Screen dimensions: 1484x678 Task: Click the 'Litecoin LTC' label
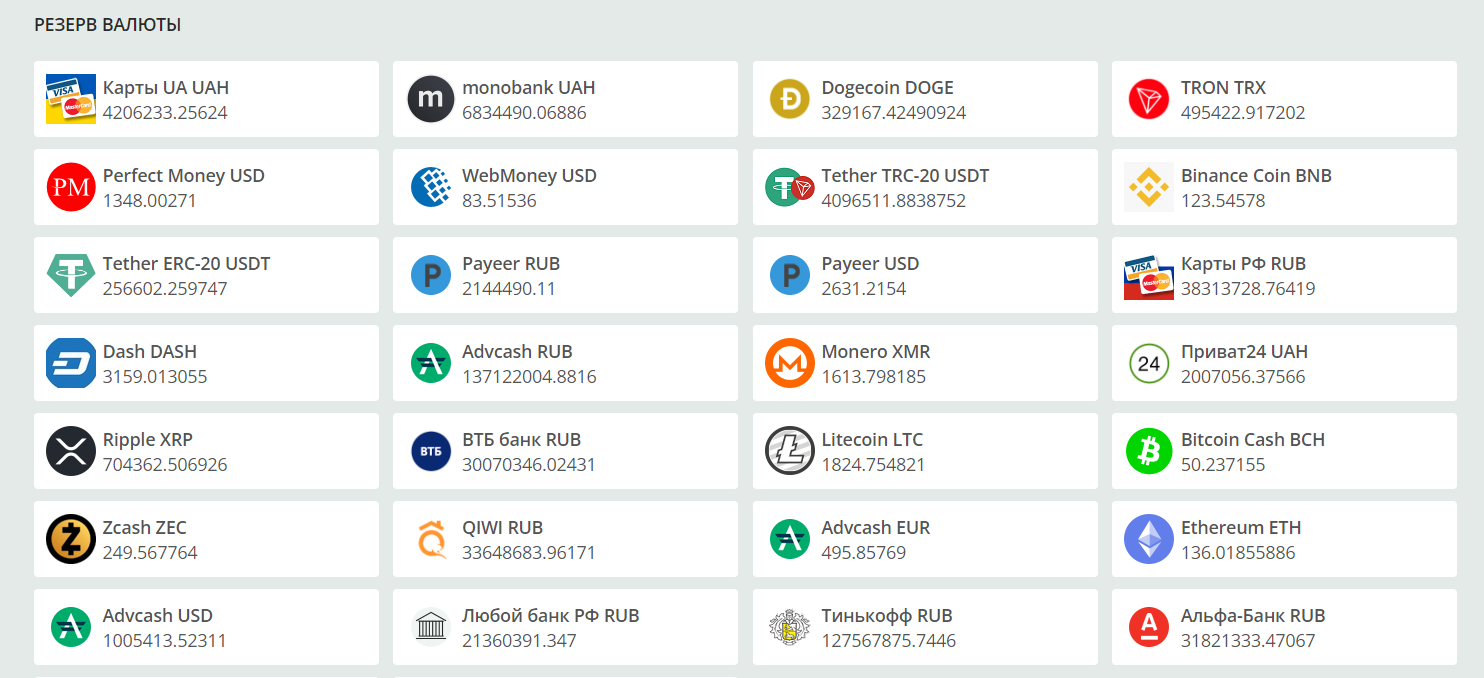873,439
